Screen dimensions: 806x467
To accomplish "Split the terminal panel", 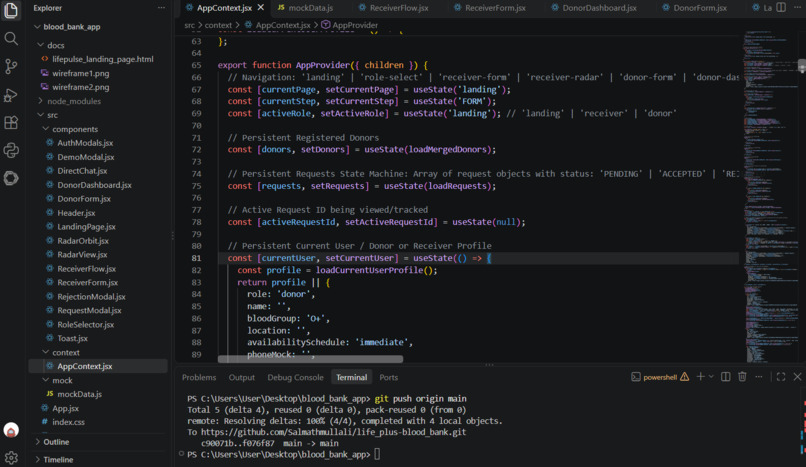I will click(725, 377).
